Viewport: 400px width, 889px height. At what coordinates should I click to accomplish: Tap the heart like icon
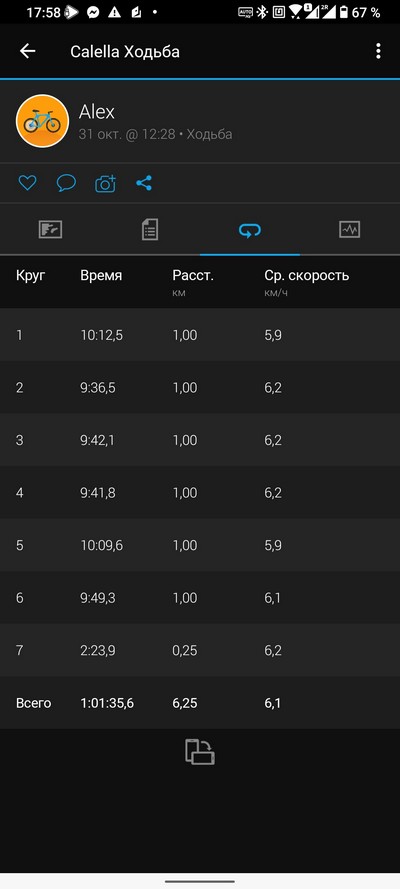coord(27,183)
